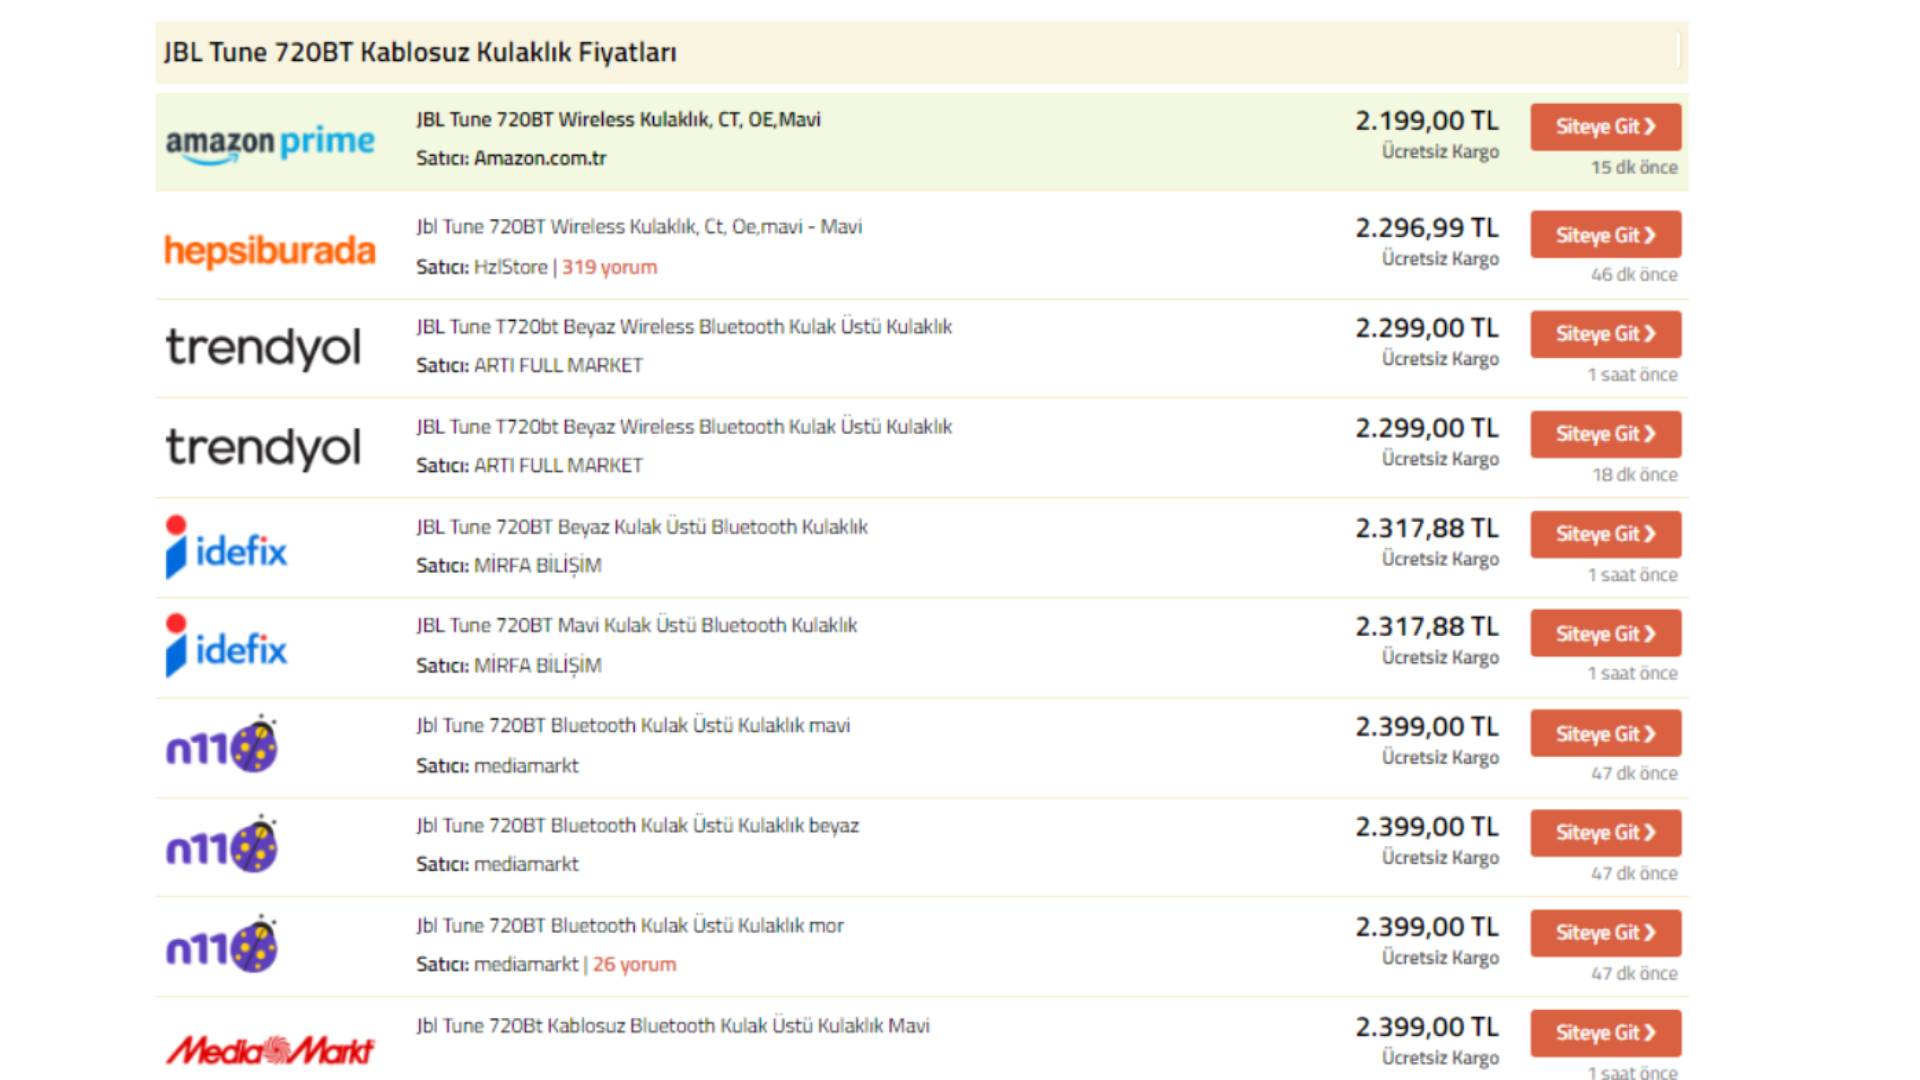Screen dimensions: 1920x1080
Task: Click Siteye Git for n11 Kulaklık mavi
Action: click(1605, 733)
